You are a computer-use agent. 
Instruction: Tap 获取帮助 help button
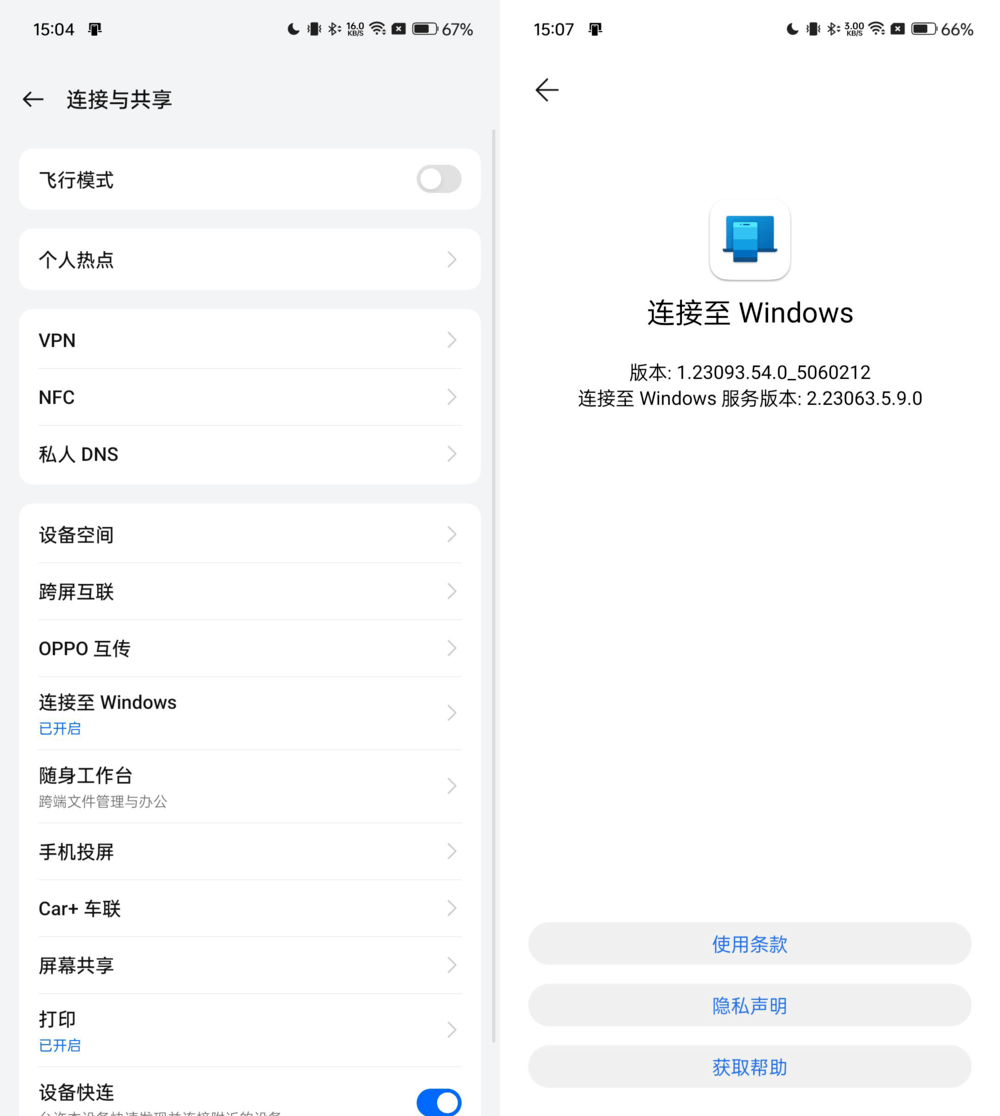coord(749,1066)
